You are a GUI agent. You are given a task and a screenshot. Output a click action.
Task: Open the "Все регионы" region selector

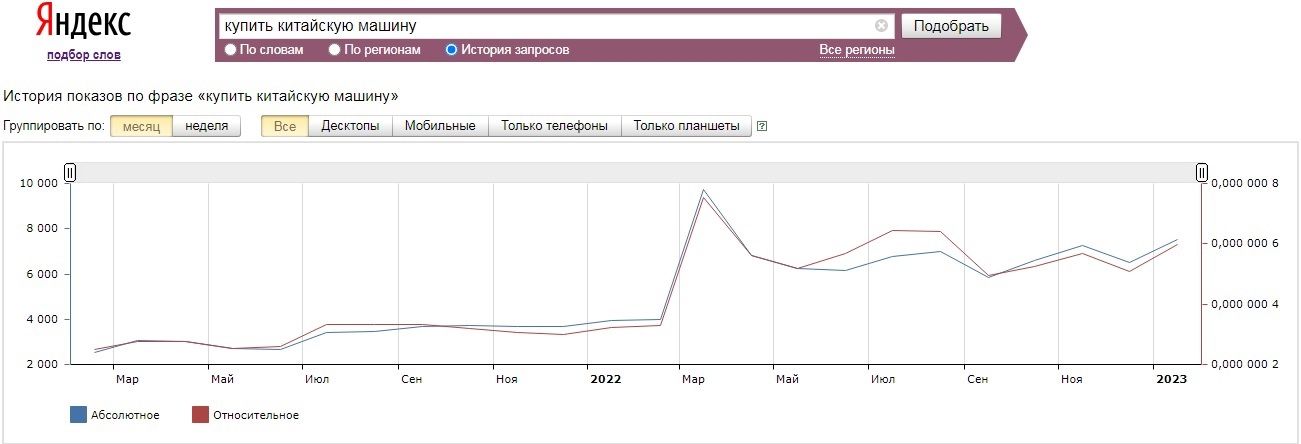(856, 49)
